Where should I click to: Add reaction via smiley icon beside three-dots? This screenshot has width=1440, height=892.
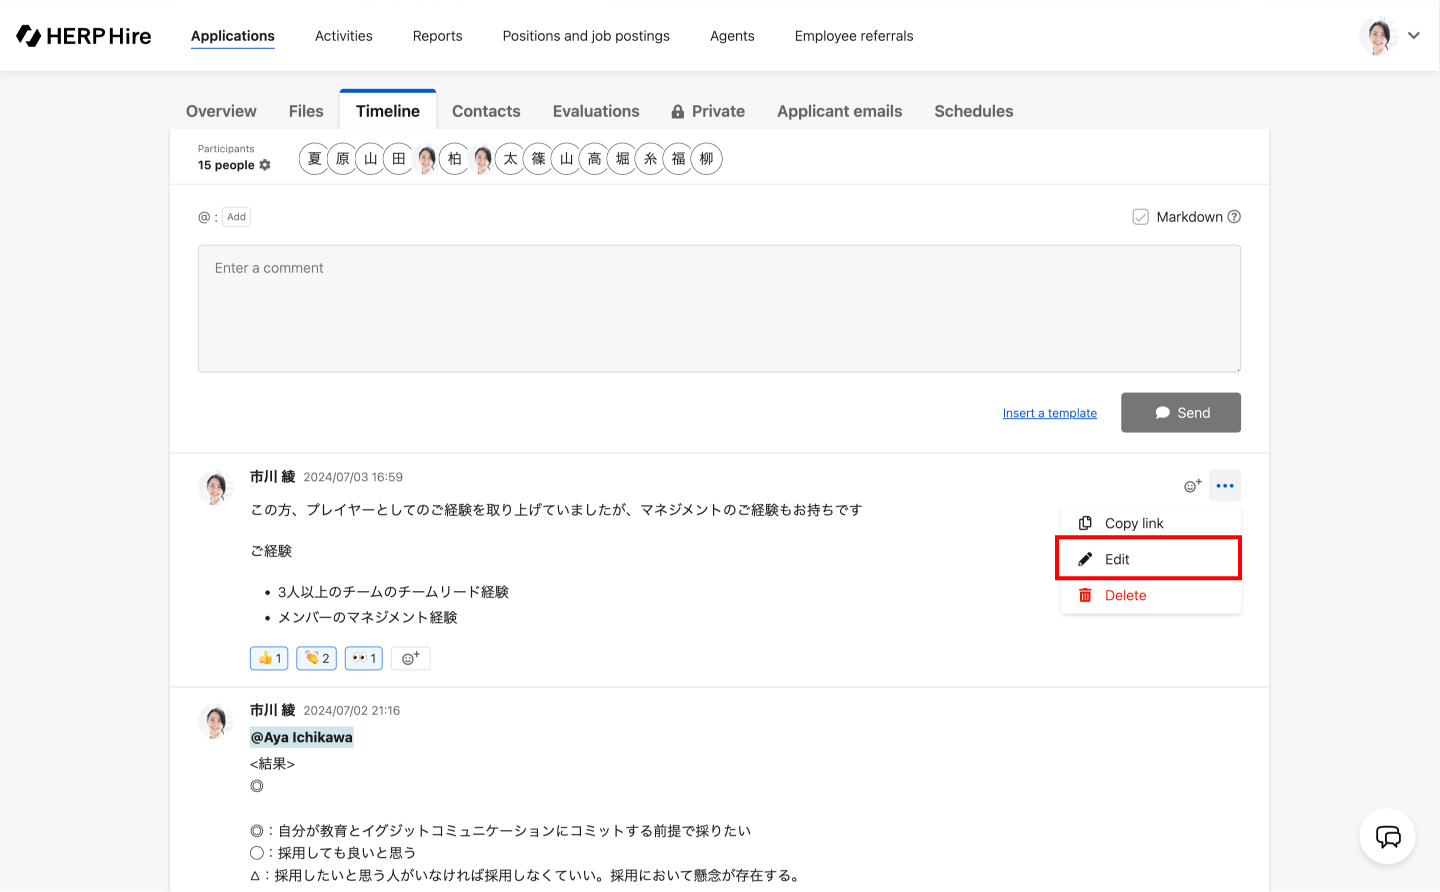[1192, 486]
